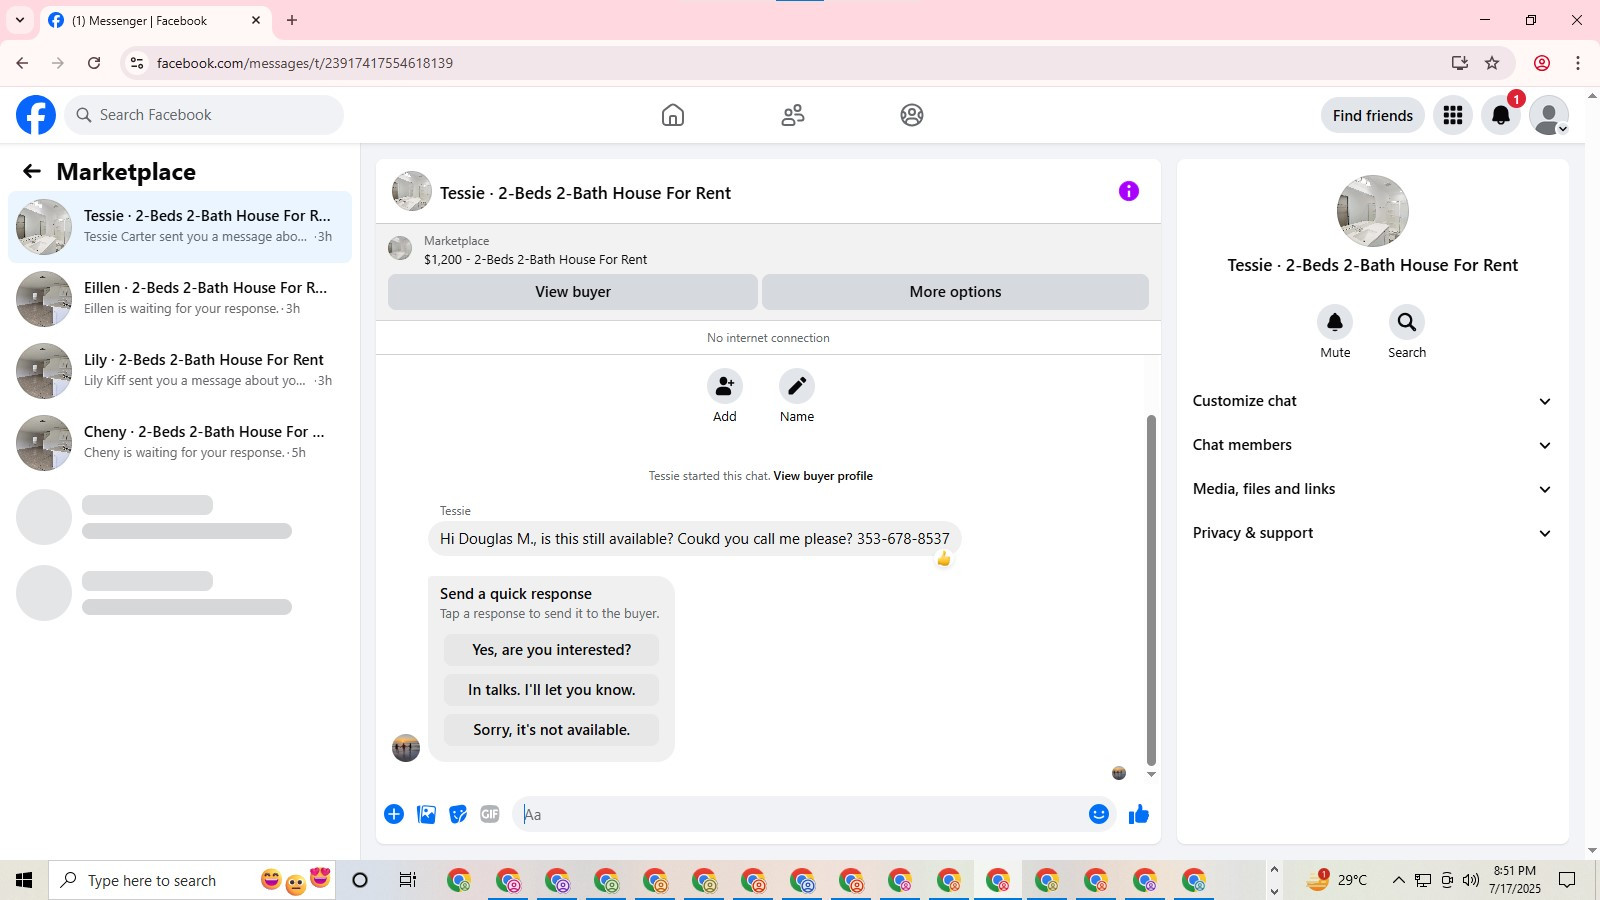Viewport: 1600px width, 900px height.
Task: Open the volume control in system tray
Action: pyautogui.click(x=1470, y=880)
